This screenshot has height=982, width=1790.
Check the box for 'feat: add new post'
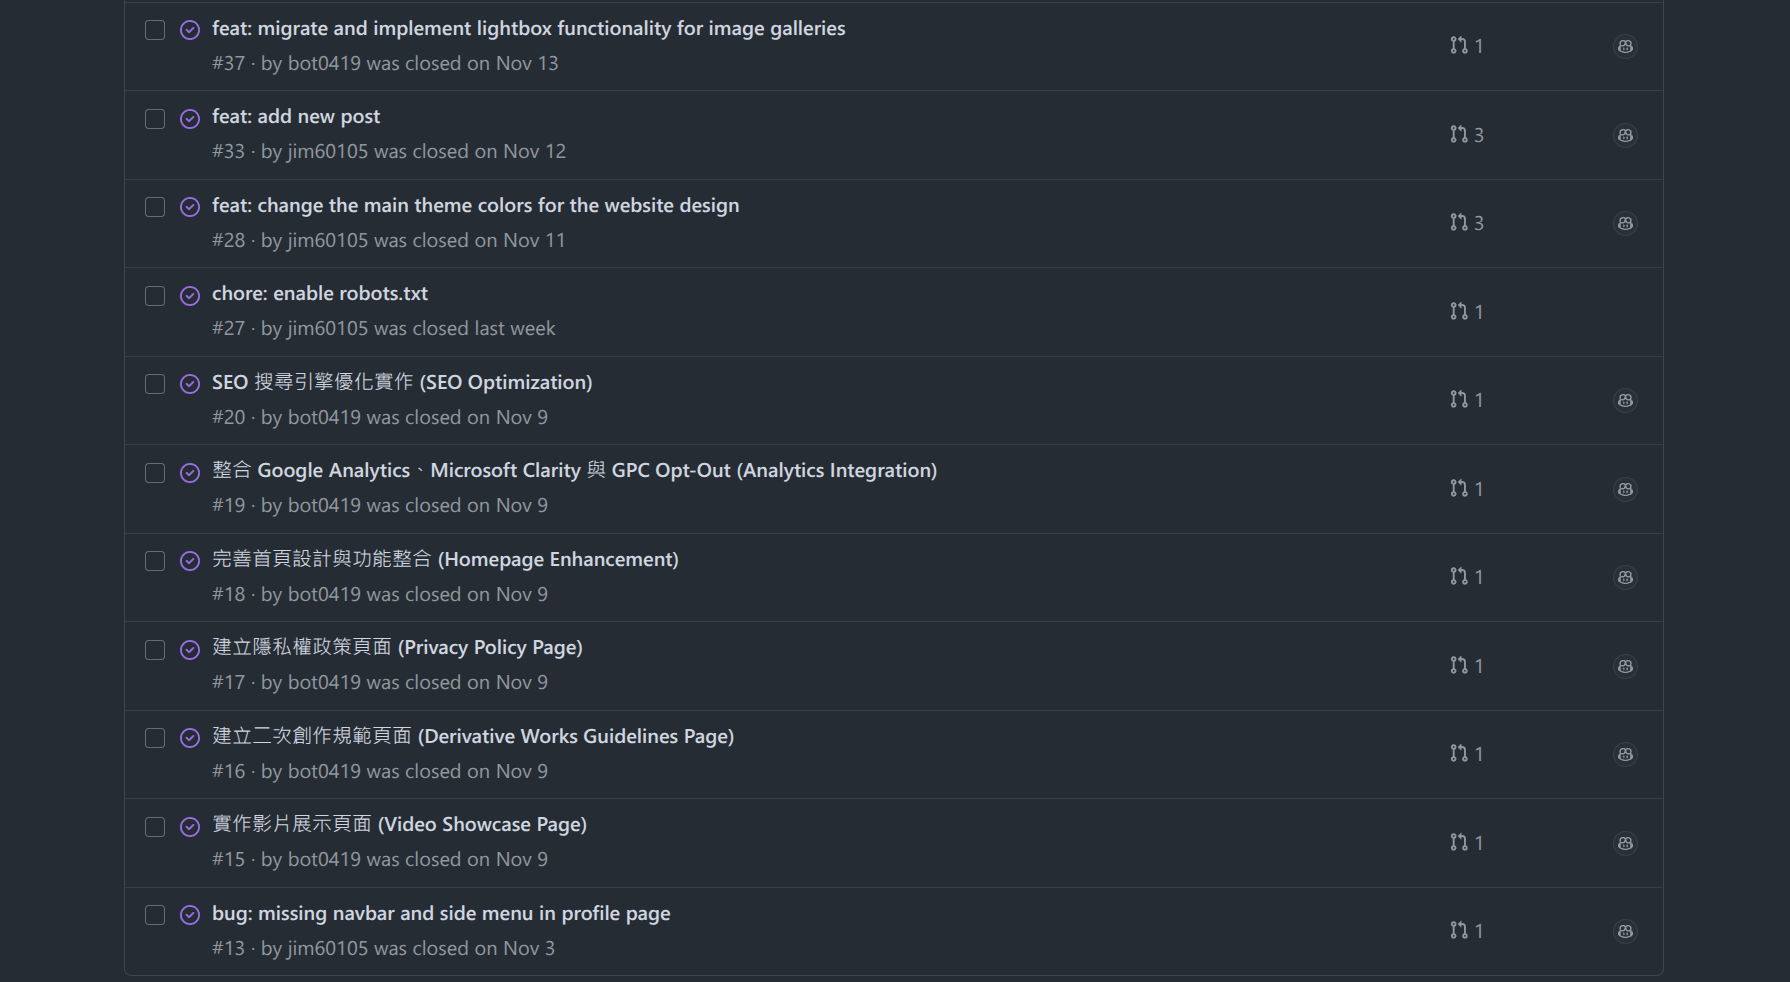(x=155, y=119)
